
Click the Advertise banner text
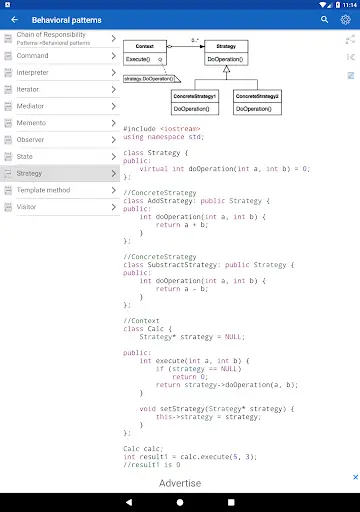pos(180,483)
